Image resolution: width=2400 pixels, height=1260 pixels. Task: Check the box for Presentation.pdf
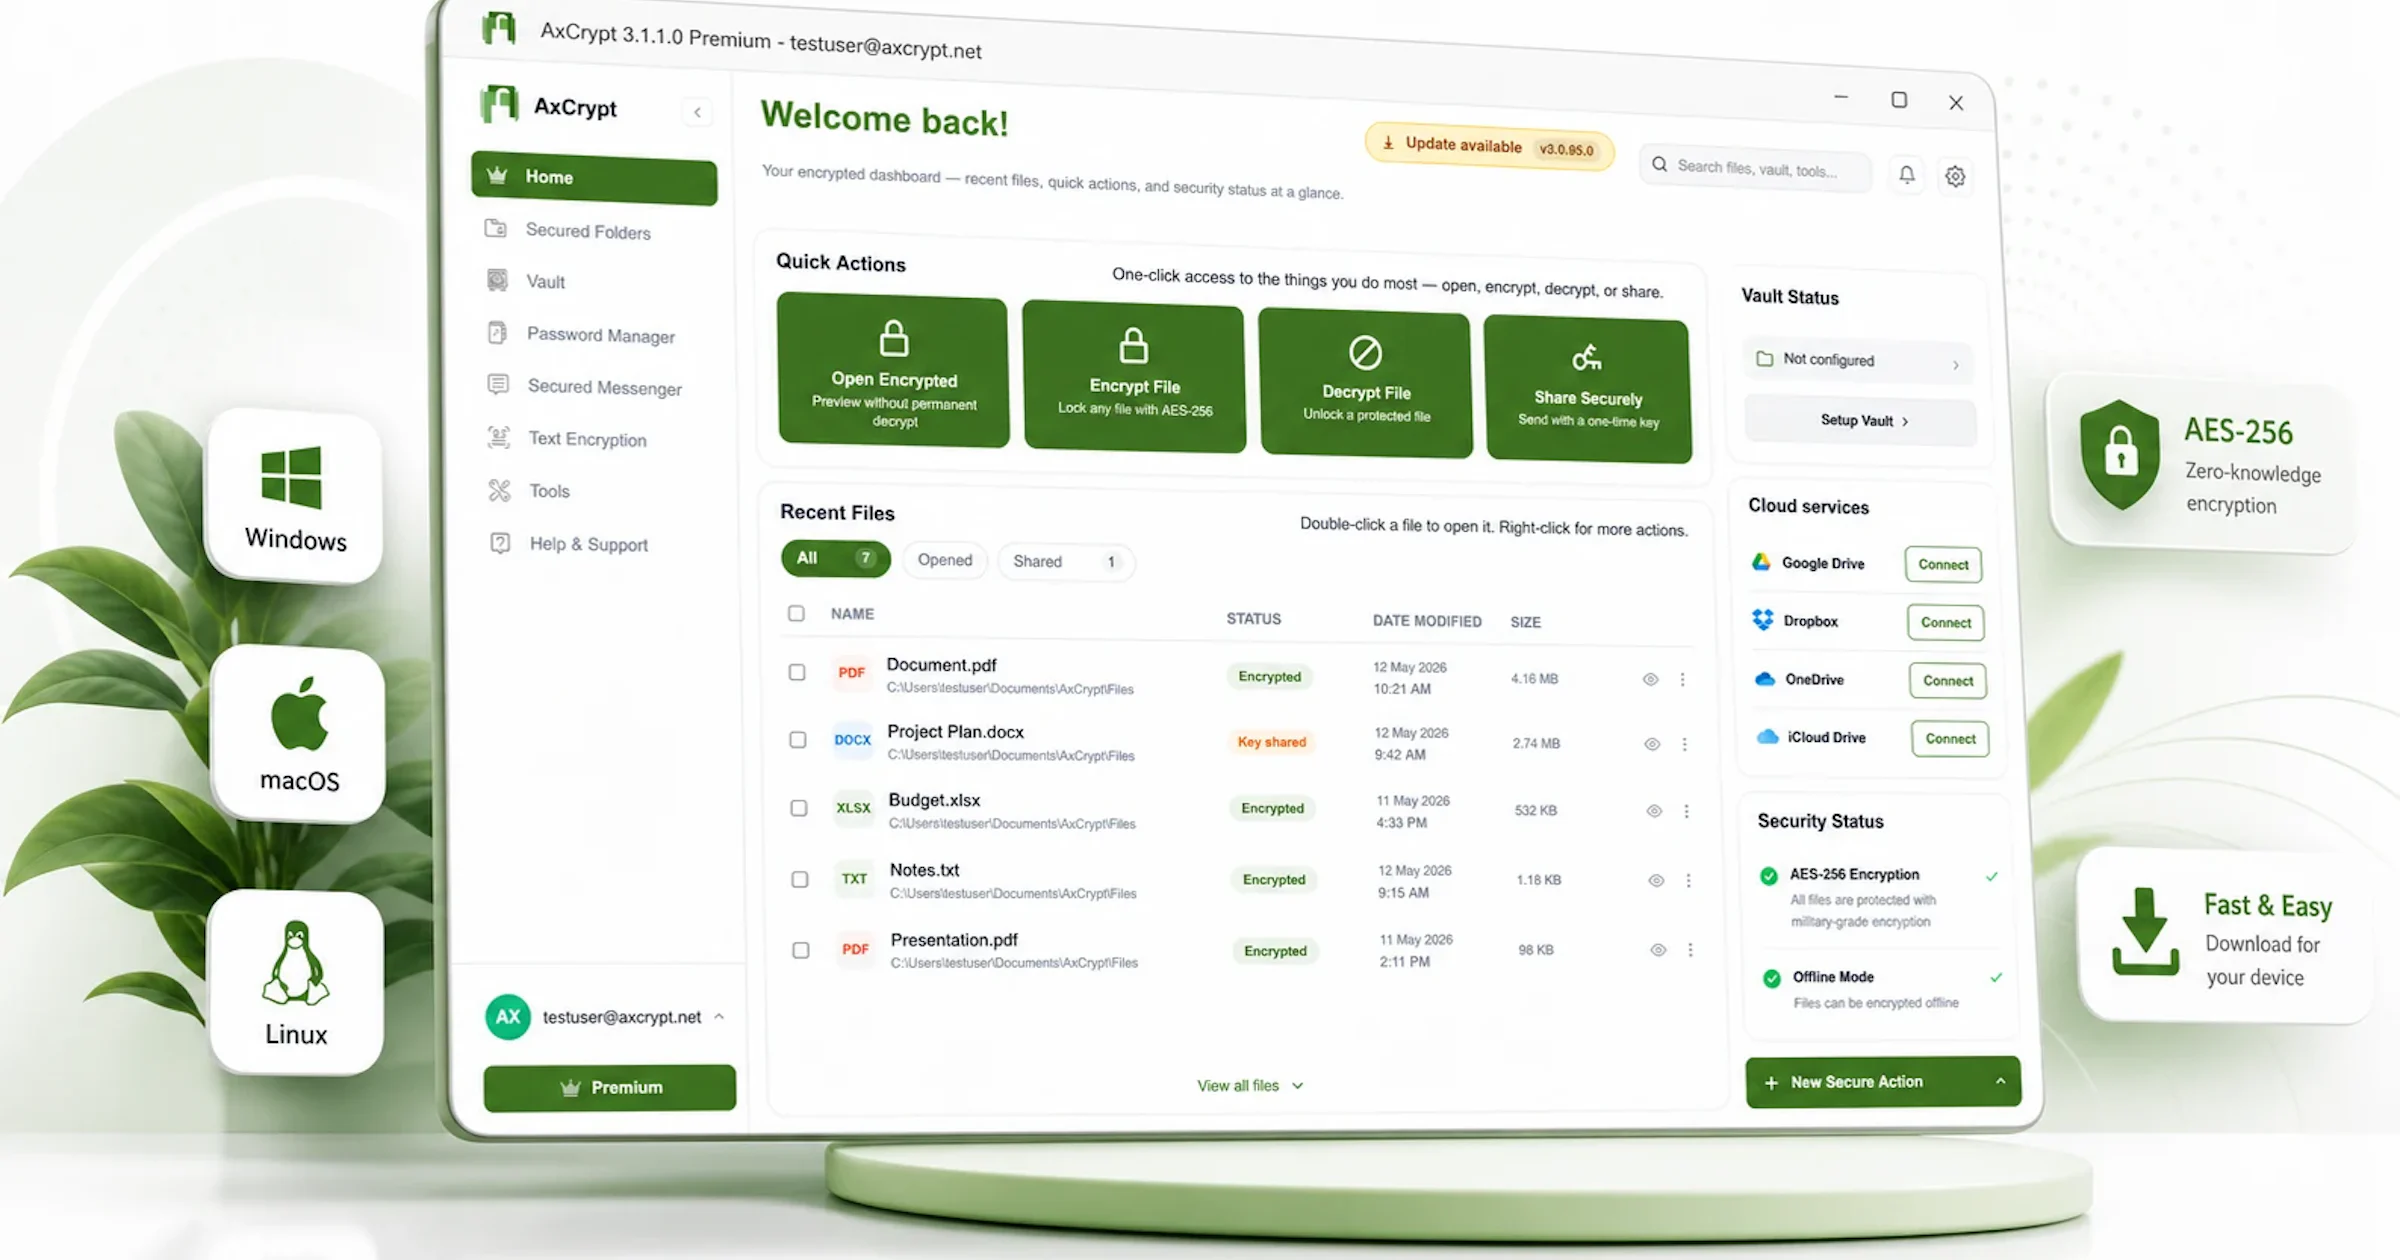801,950
